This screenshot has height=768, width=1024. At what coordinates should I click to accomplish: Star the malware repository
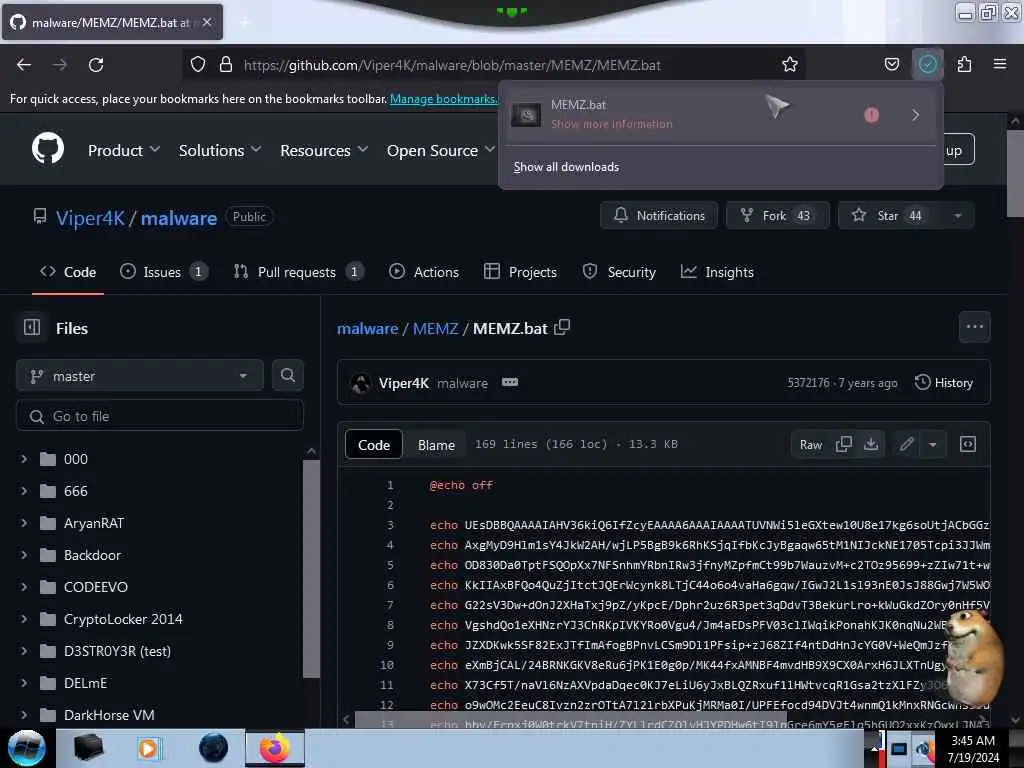click(x=890, y=216)
